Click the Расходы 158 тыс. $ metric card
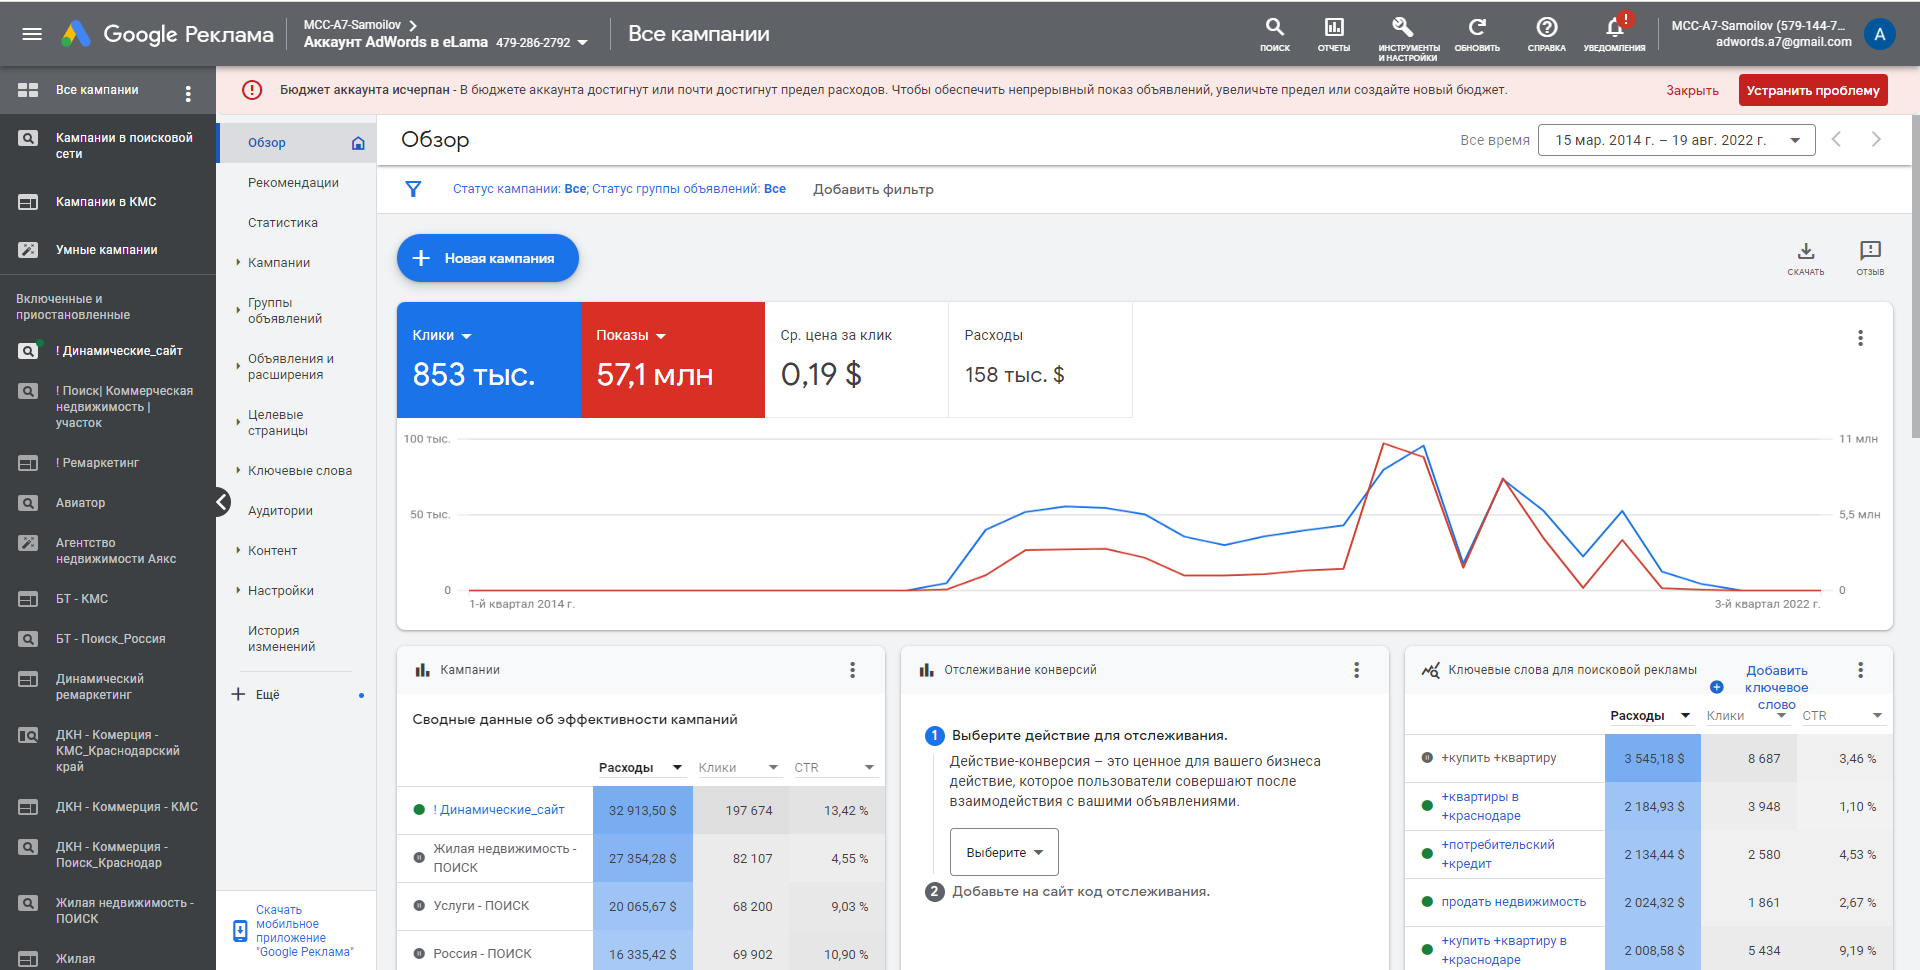This screenshot has width=1920, height=970. tap(1041, 360)
